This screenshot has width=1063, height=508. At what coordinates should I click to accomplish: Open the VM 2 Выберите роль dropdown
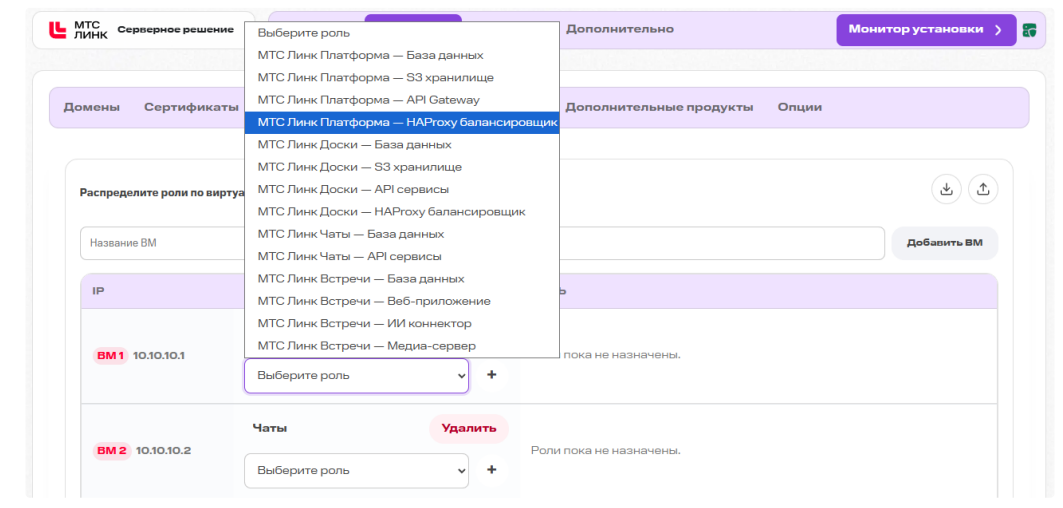coord(357,470)
